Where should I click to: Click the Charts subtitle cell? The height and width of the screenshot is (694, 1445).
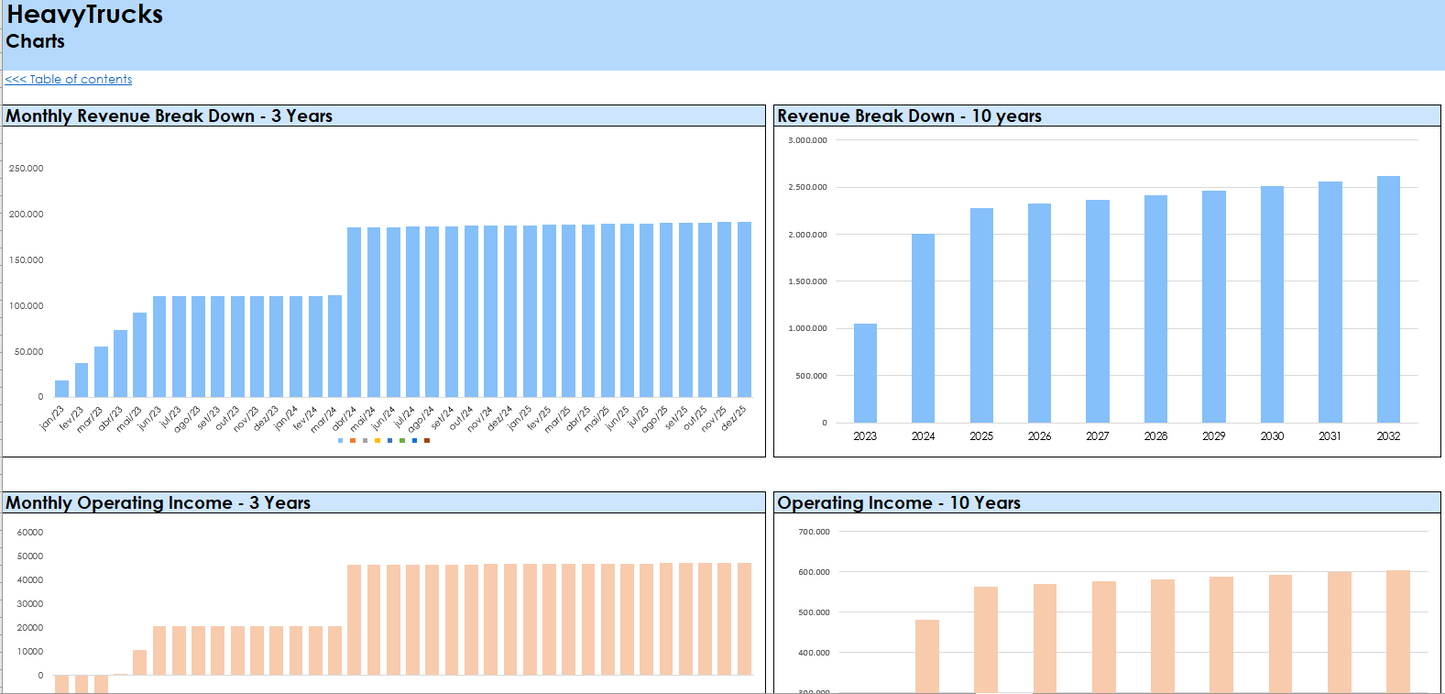coord(36,42)
